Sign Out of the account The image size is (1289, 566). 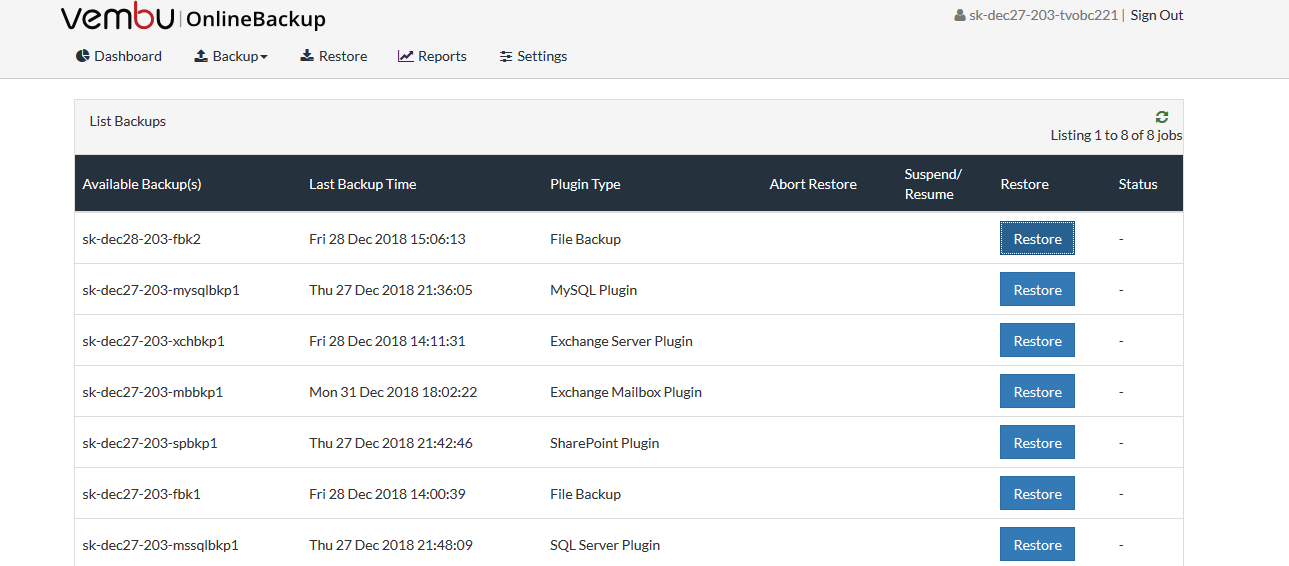(1157, 15)
